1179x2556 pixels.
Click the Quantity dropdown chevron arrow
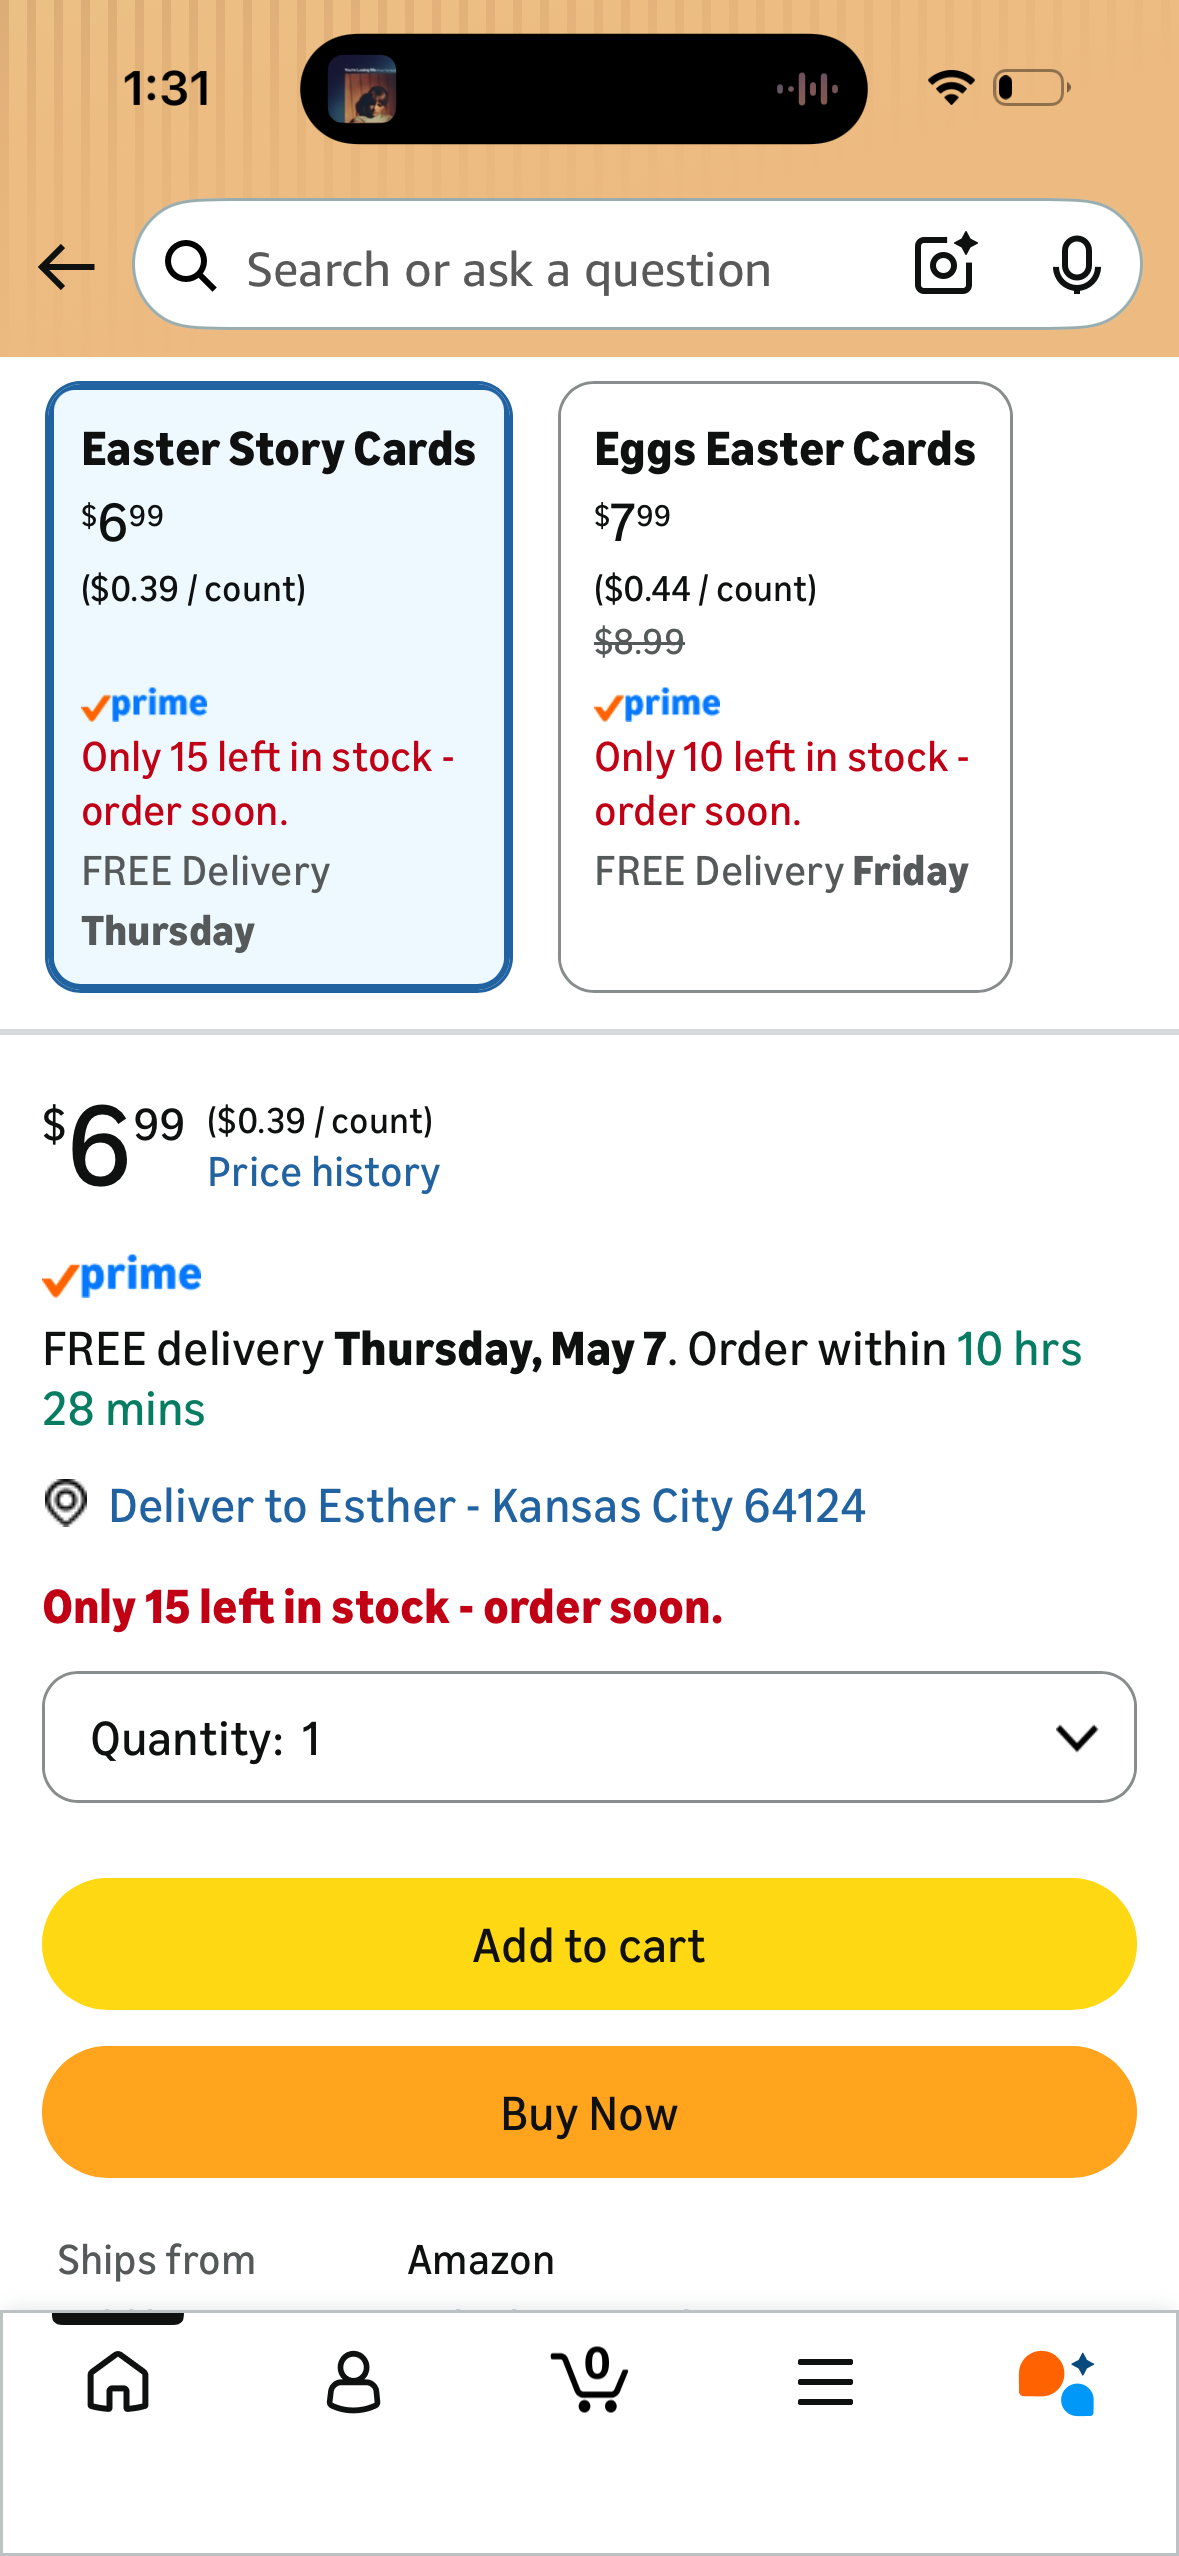(1076, 1738)
